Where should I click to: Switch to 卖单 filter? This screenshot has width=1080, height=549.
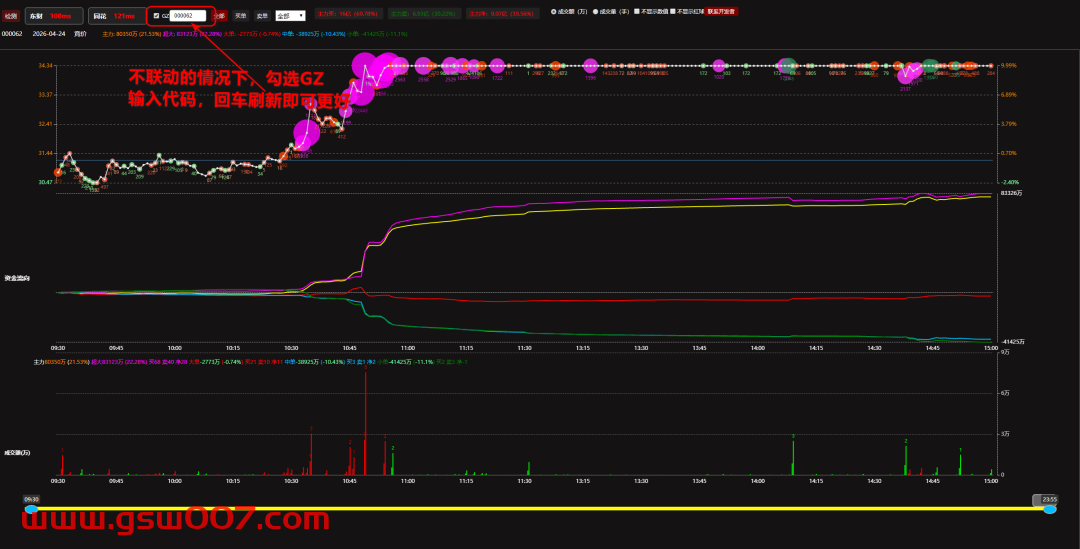click(262, 16)
